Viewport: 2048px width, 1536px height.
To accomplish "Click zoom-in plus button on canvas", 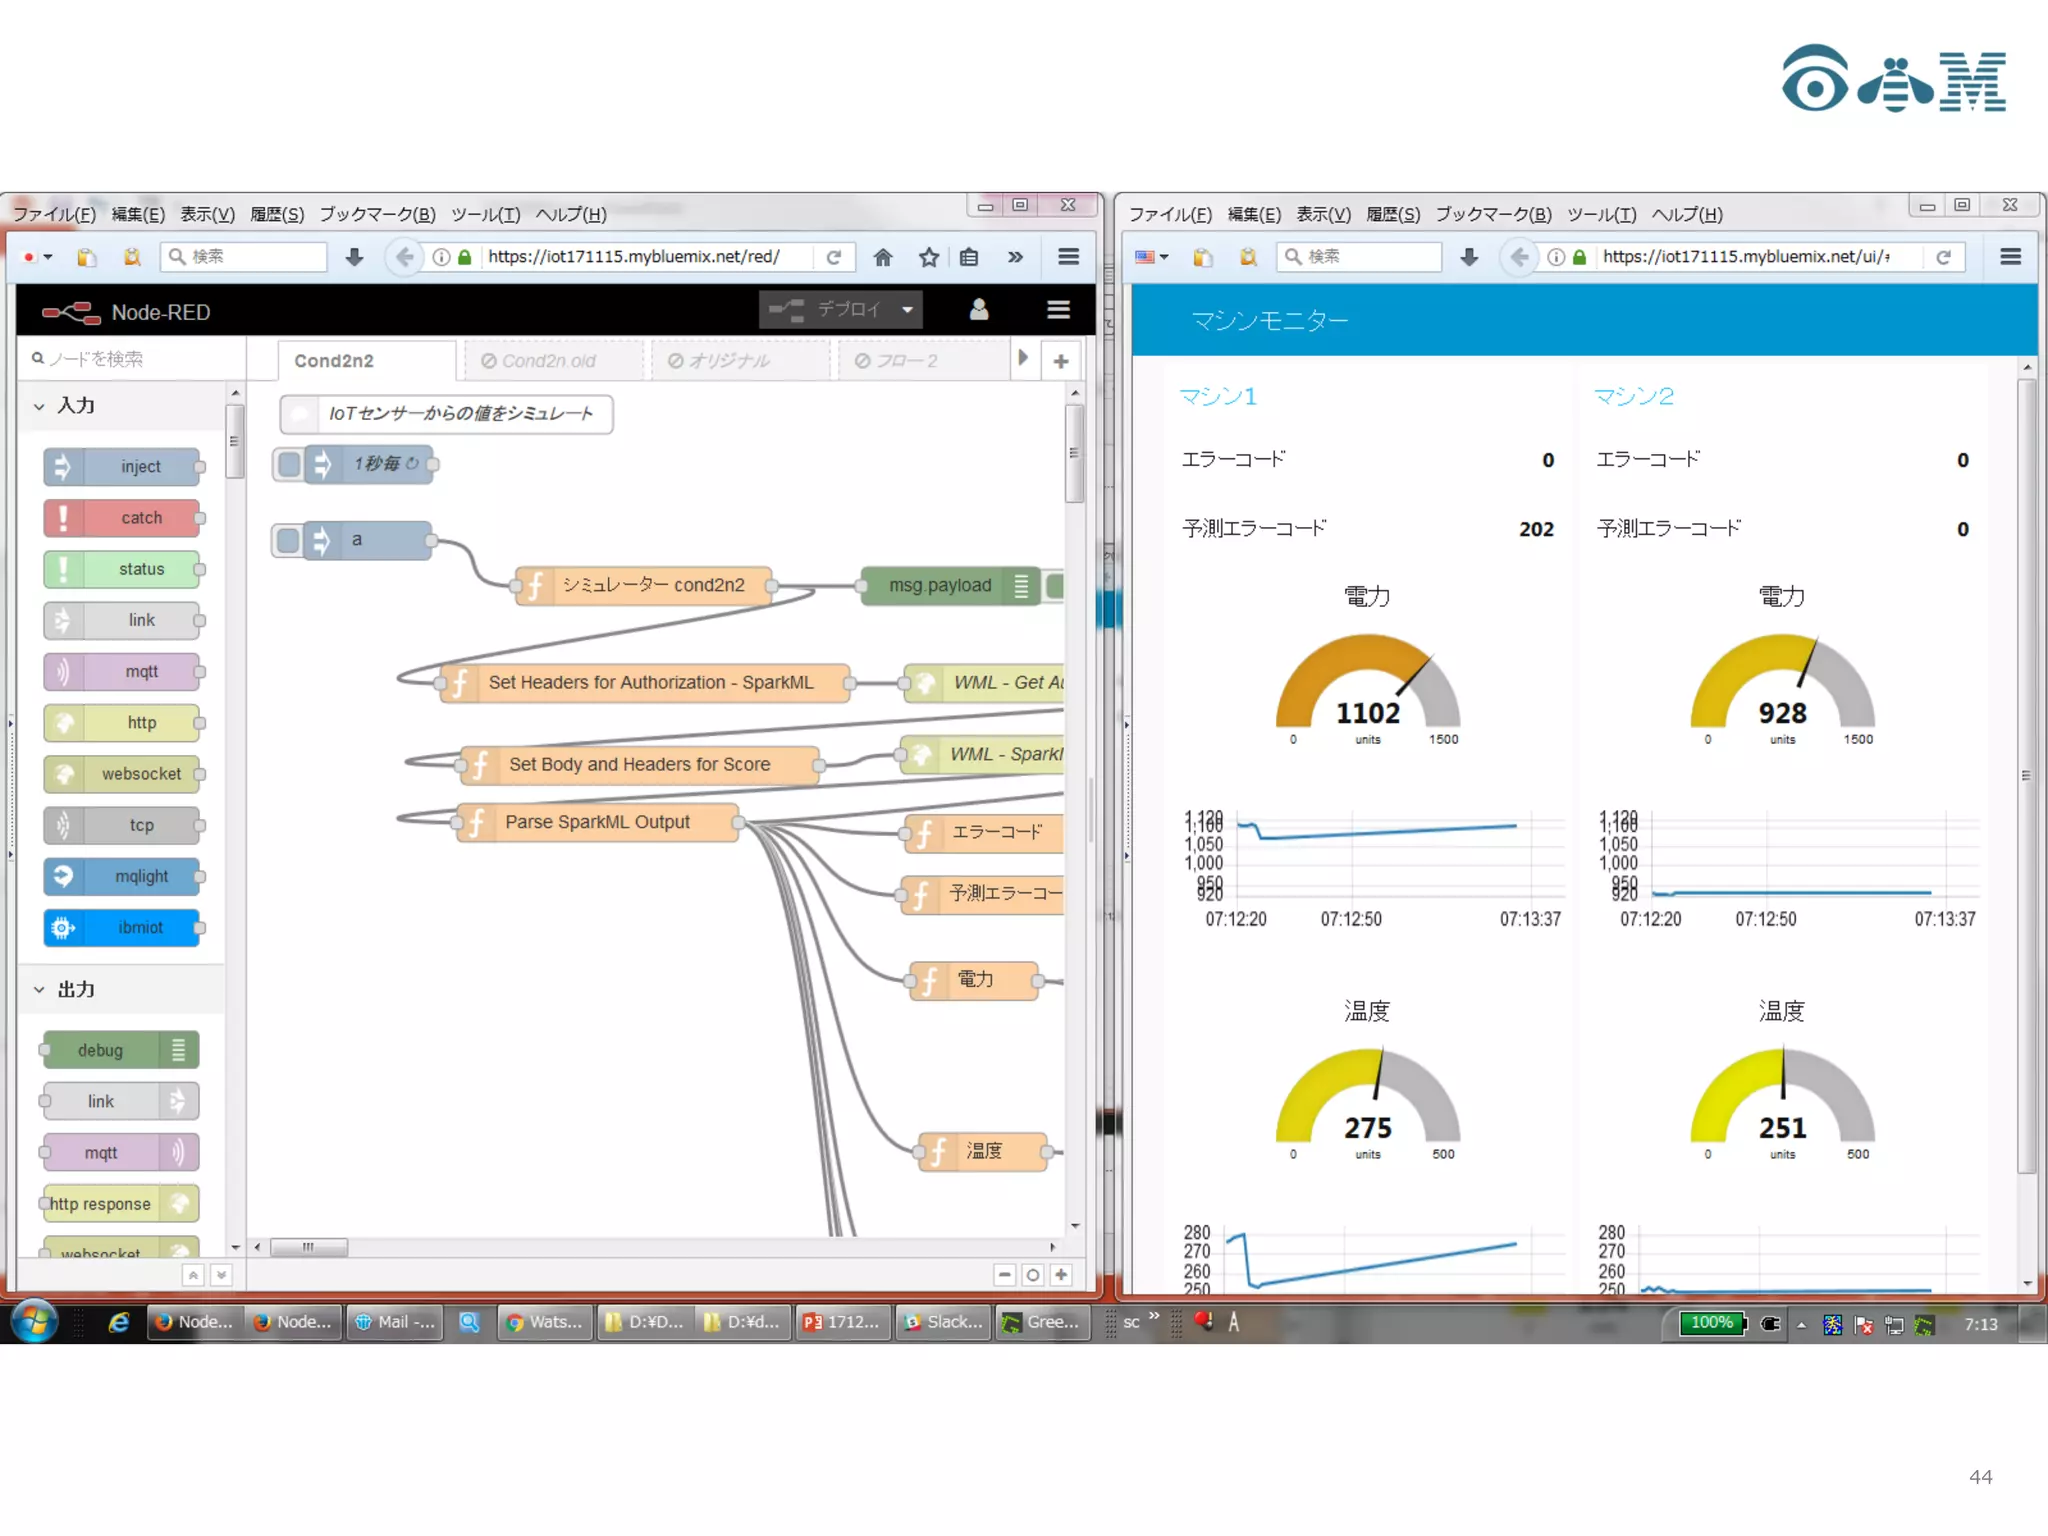I will 1061,1274.
